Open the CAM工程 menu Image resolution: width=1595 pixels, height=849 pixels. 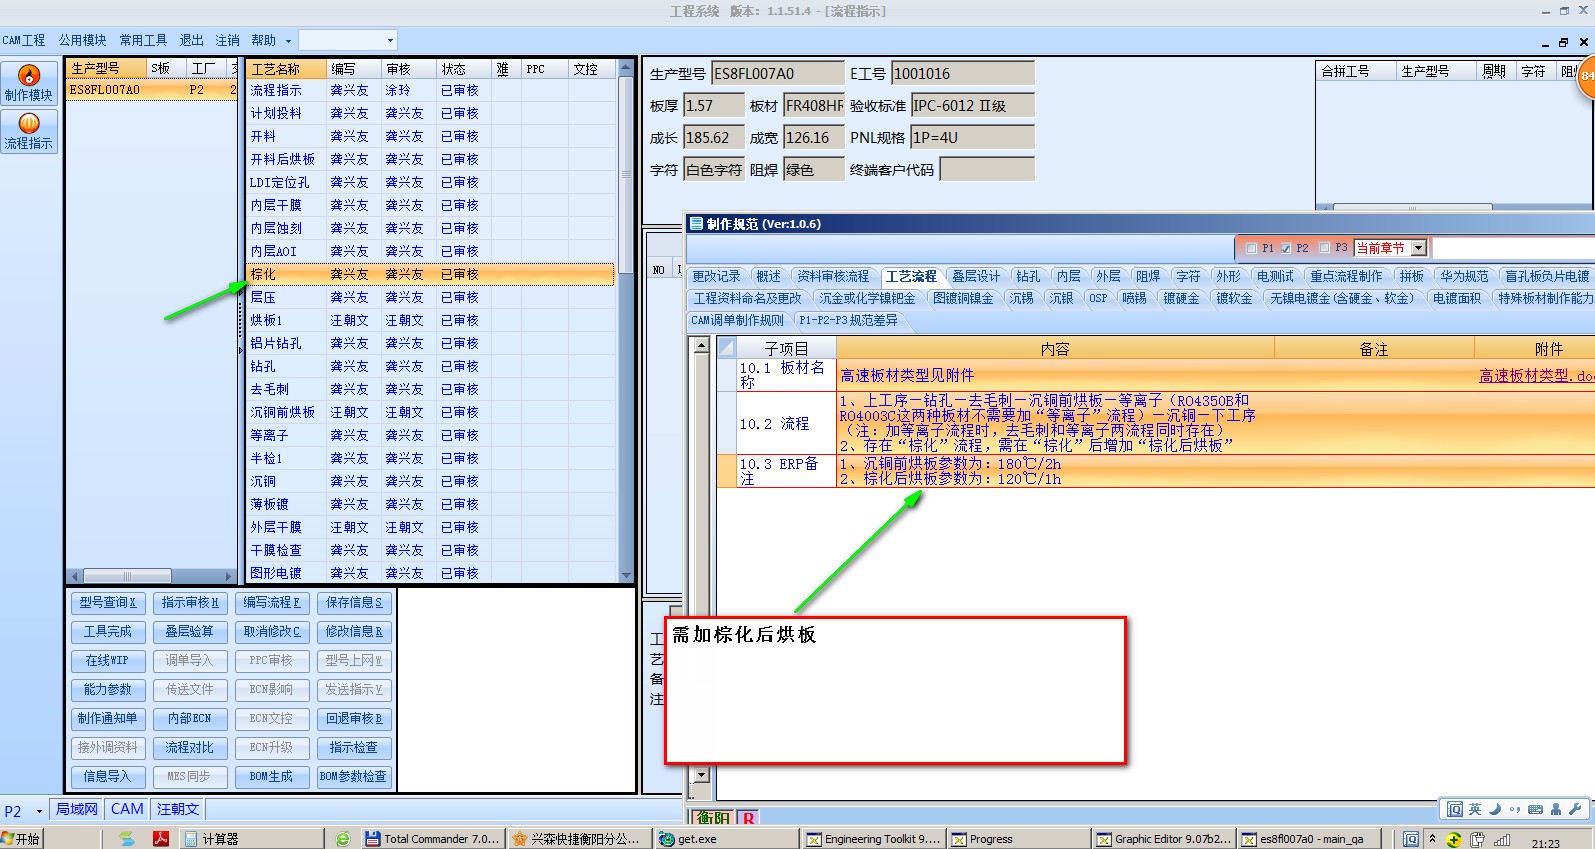[24, 40]
